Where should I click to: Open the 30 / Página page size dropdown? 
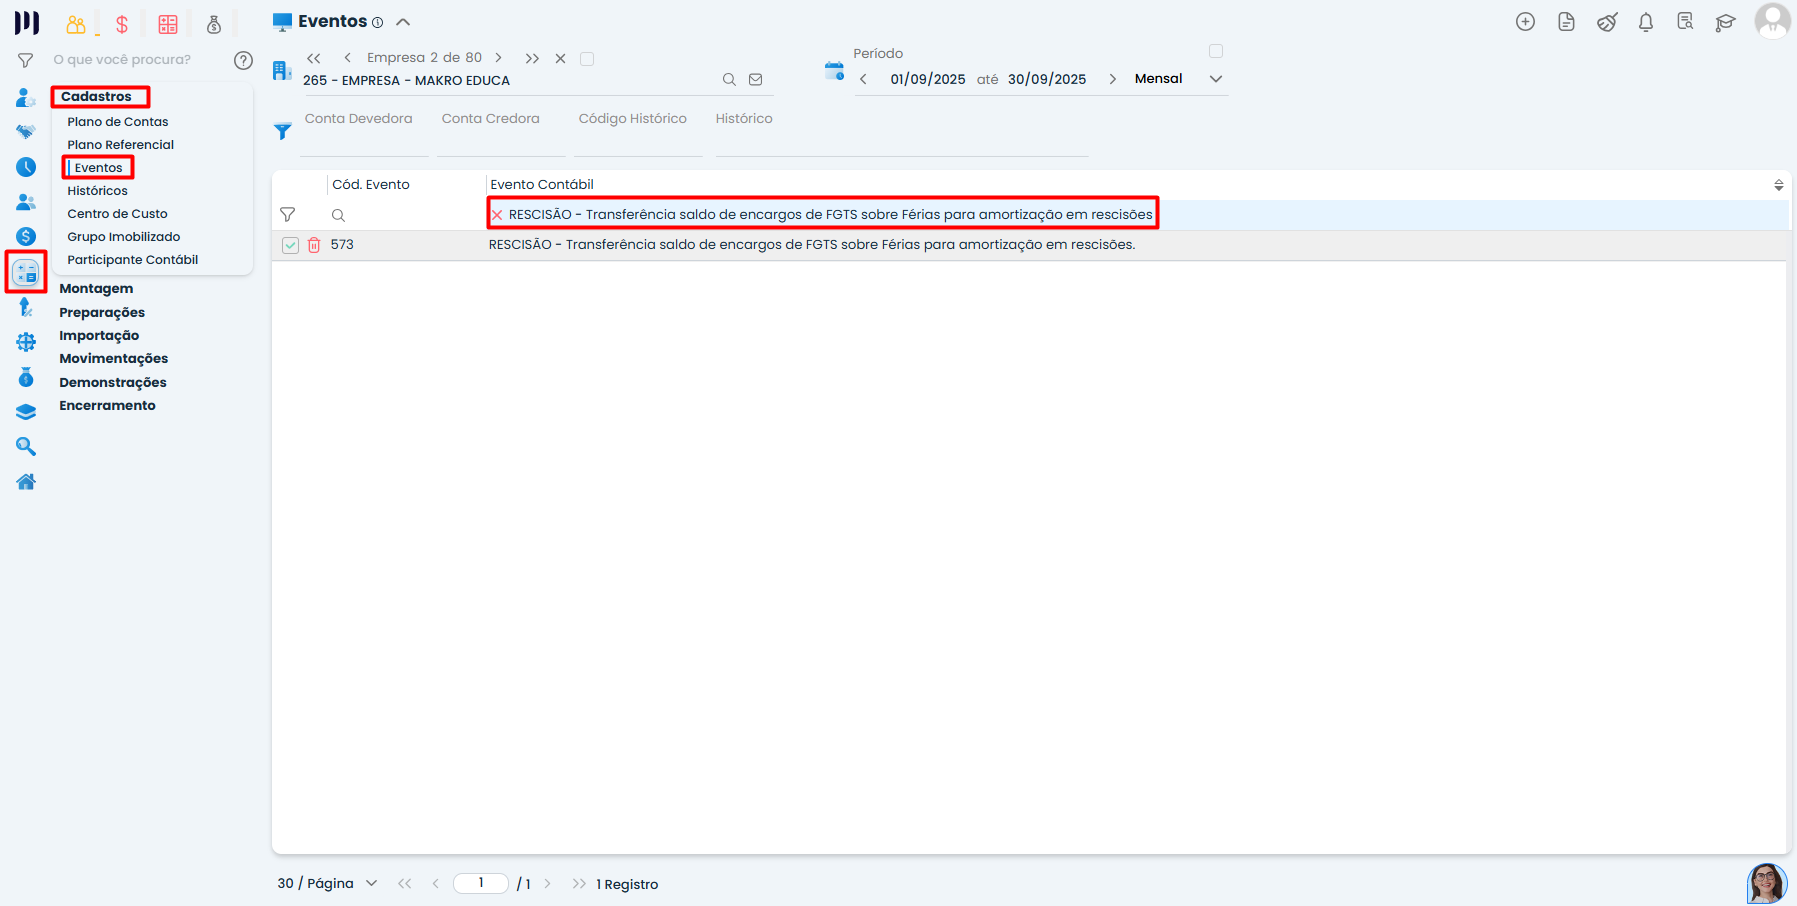click(x=328, y=884)
